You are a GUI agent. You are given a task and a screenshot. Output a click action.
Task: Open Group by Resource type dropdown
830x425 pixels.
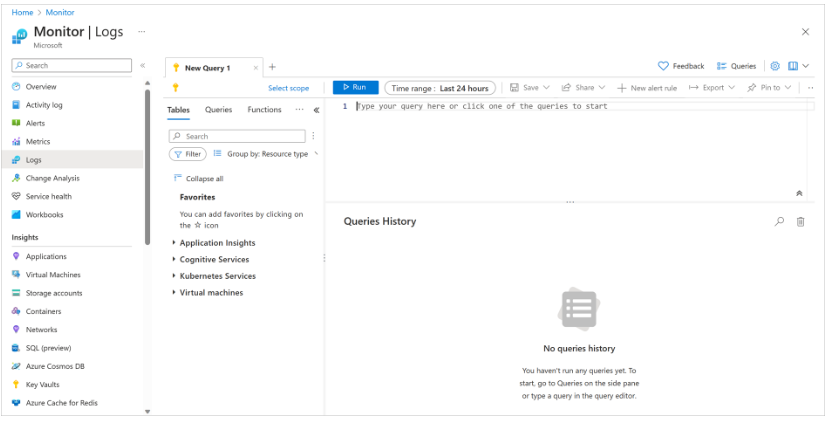(266, 154)
